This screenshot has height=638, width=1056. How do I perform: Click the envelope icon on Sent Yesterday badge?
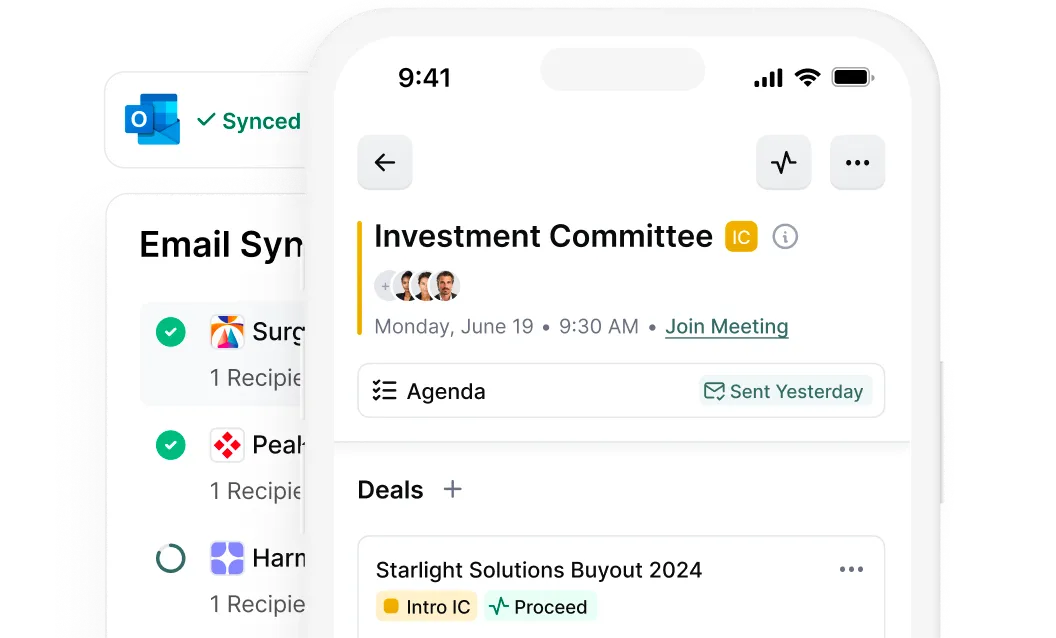pyautogui.click(x=716, y=391)
